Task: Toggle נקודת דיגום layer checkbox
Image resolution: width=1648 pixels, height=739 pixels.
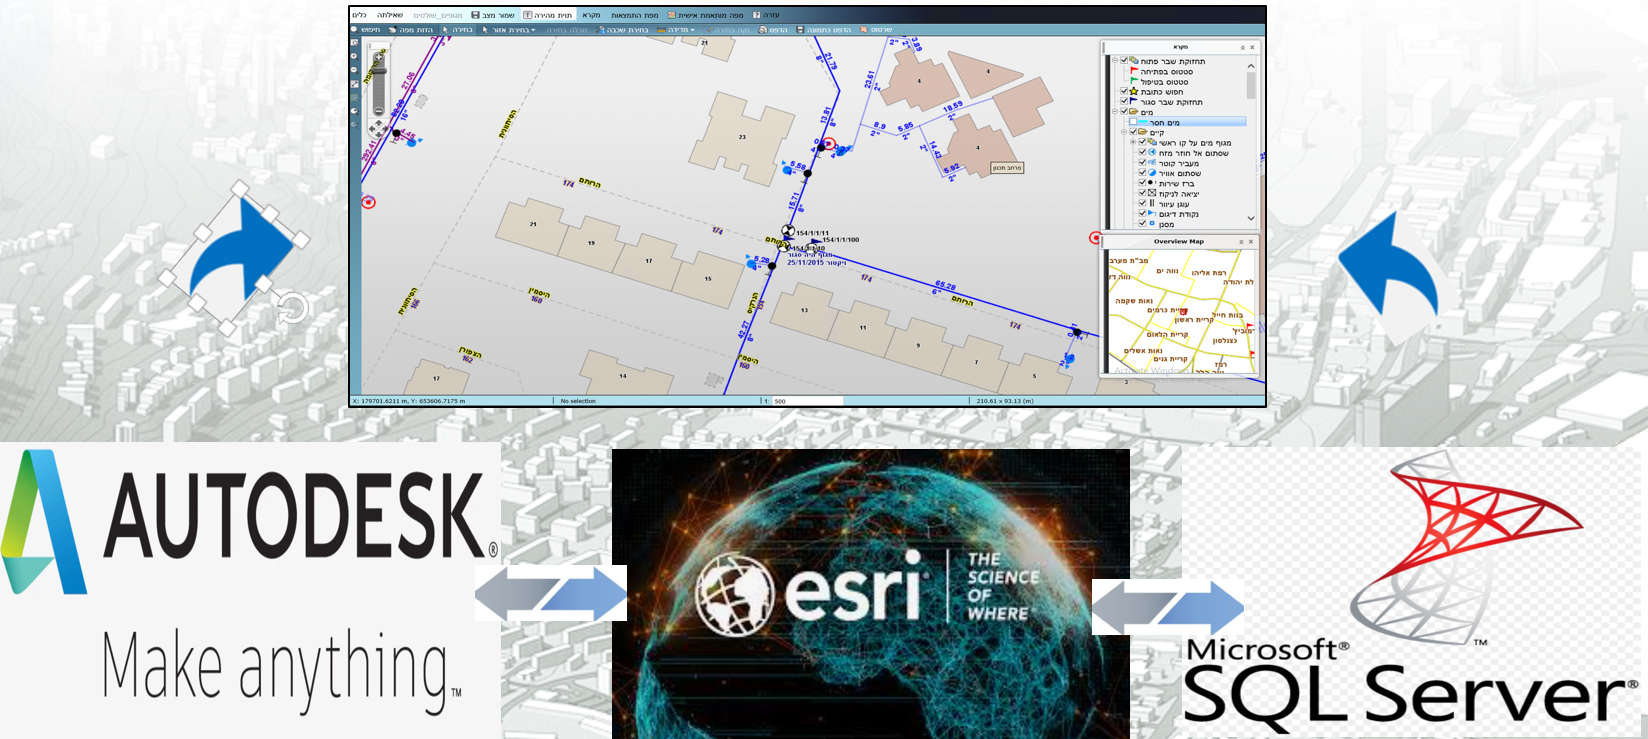Action: [1142, 212]
